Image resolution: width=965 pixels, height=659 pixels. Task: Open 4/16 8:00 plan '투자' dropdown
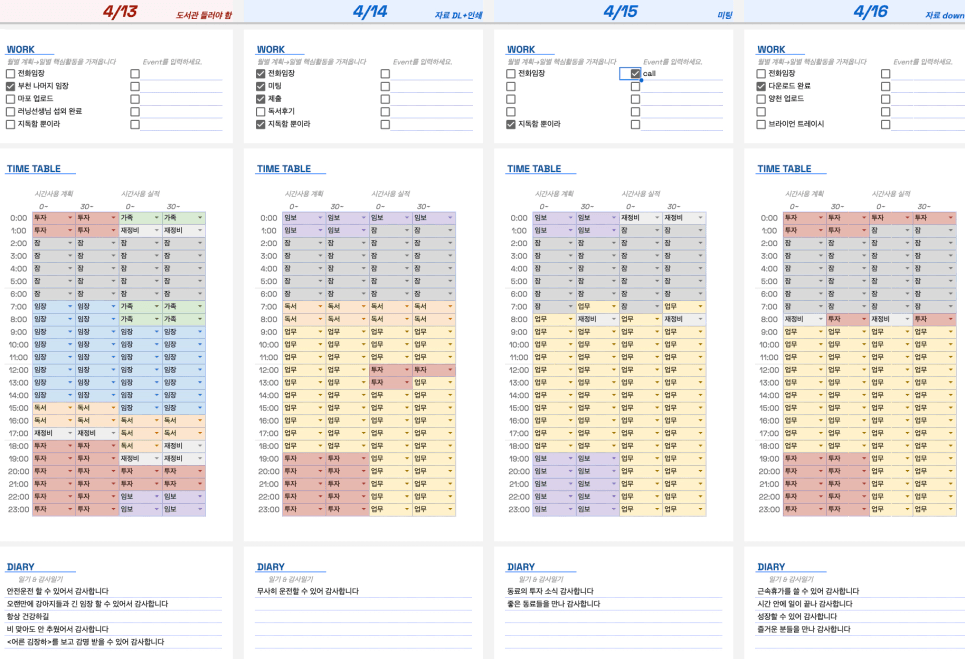pyautogui.click(x=864, y=319)
